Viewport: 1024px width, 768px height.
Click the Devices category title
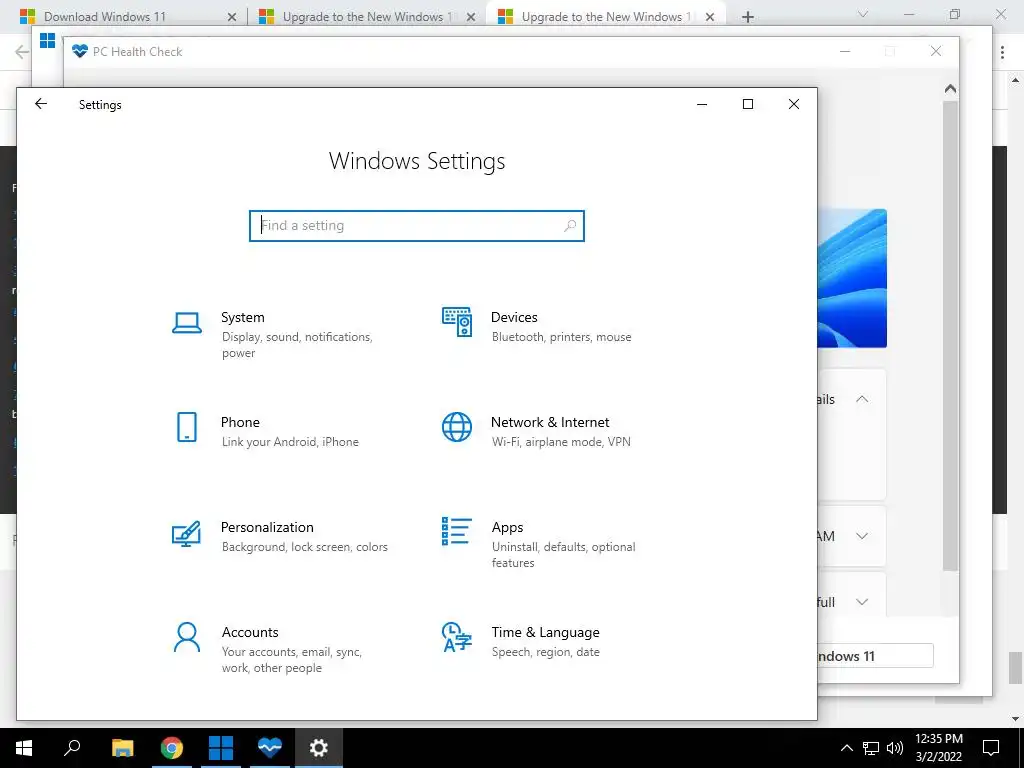514,317
